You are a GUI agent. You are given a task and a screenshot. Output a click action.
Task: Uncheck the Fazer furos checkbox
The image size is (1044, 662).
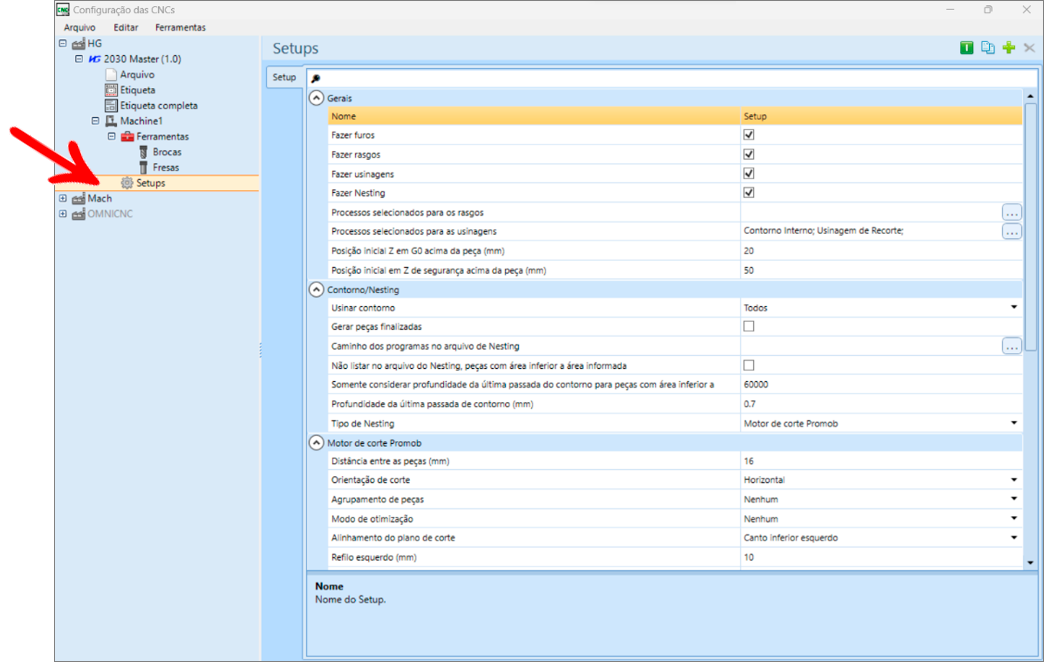(x=749, y=135)
